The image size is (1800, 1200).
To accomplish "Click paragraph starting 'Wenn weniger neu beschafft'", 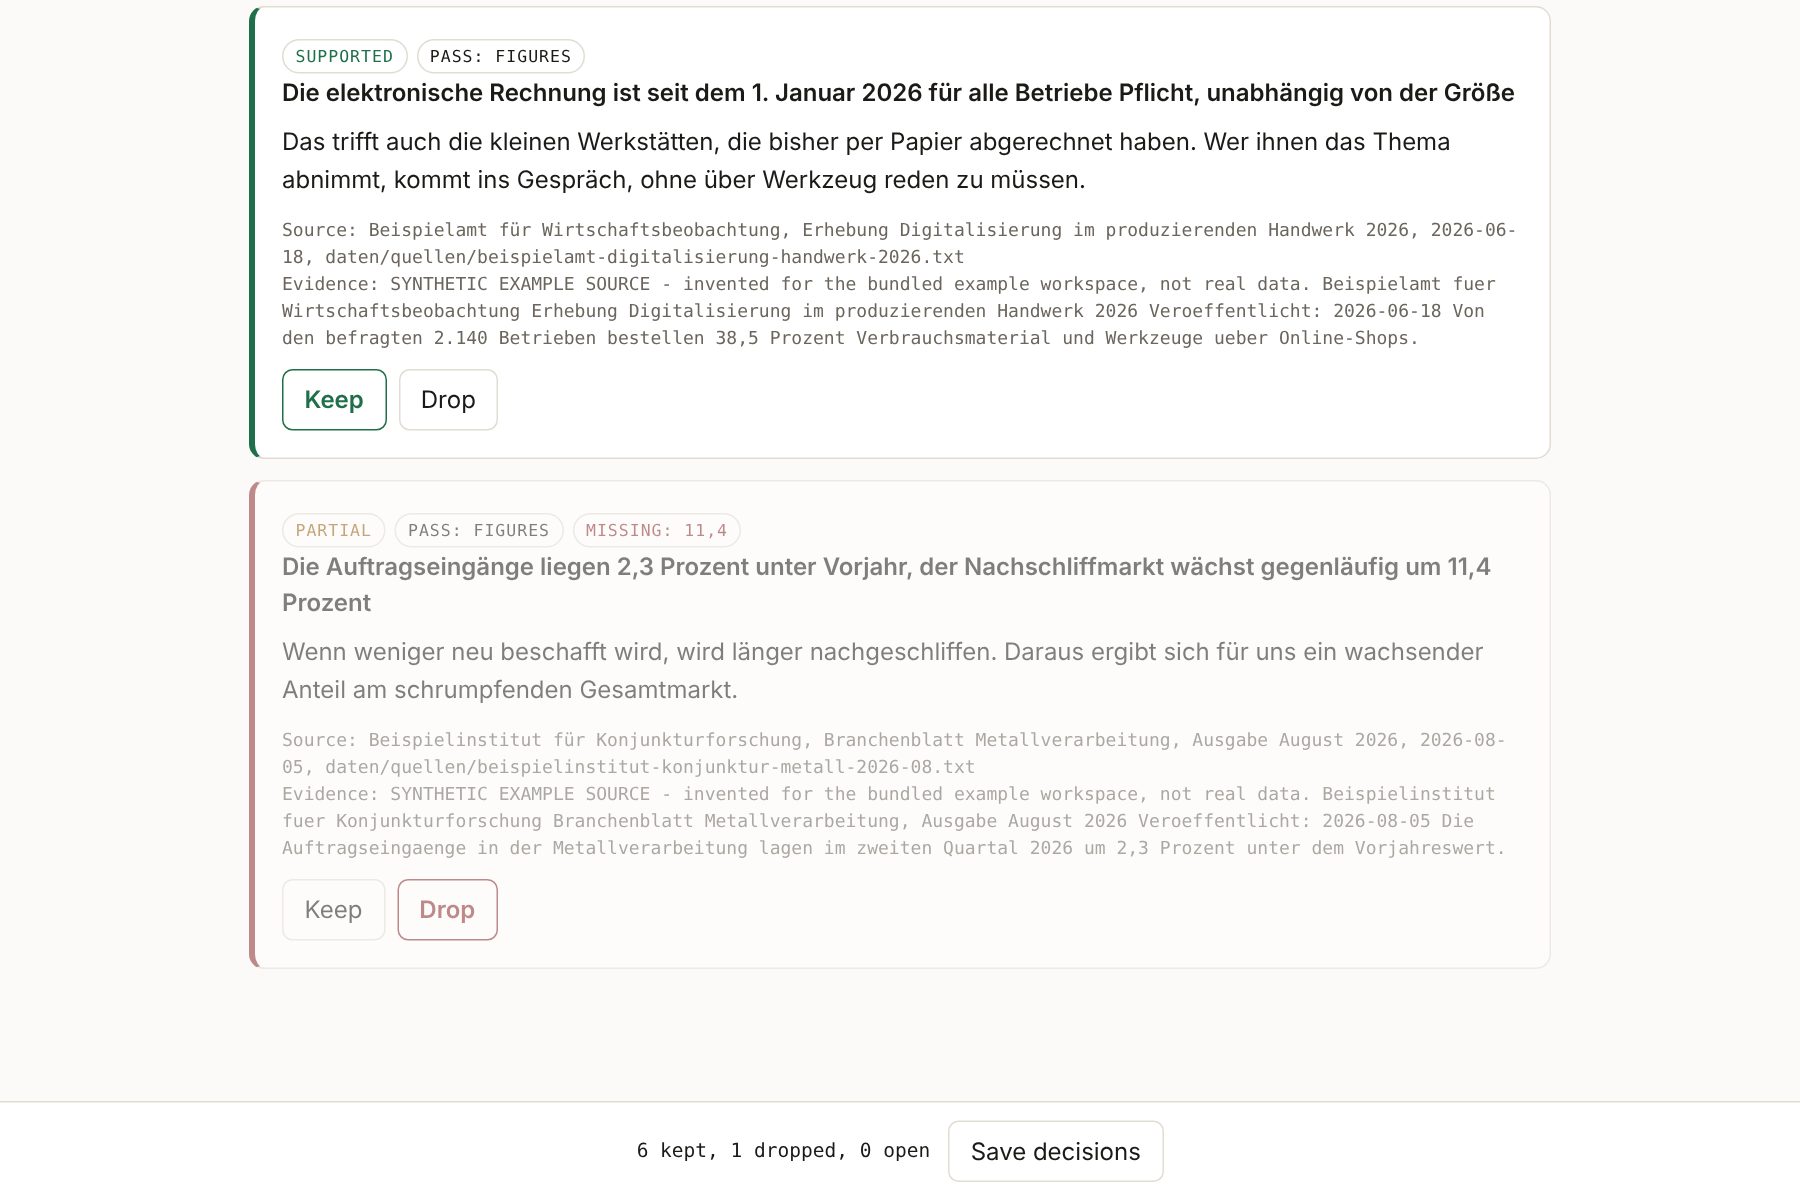I will (882, 671).
